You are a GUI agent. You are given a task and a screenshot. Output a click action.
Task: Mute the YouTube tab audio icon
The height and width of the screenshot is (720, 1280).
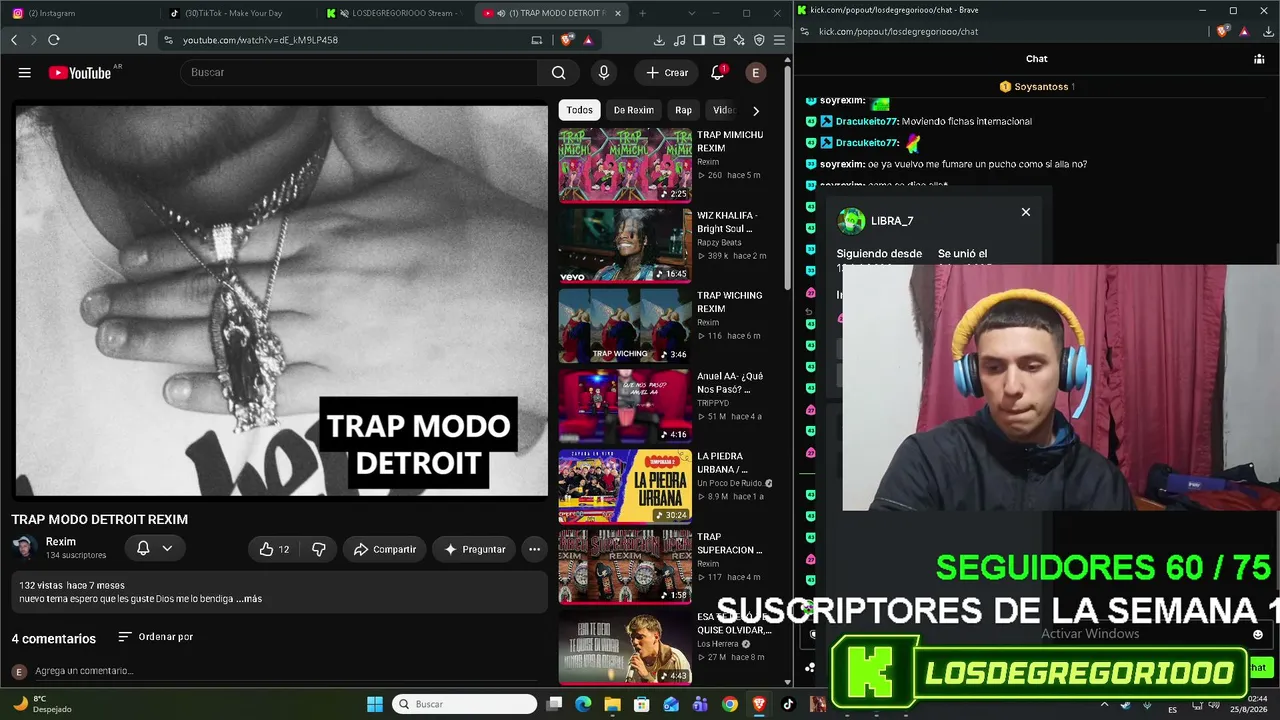click(501, 13)
